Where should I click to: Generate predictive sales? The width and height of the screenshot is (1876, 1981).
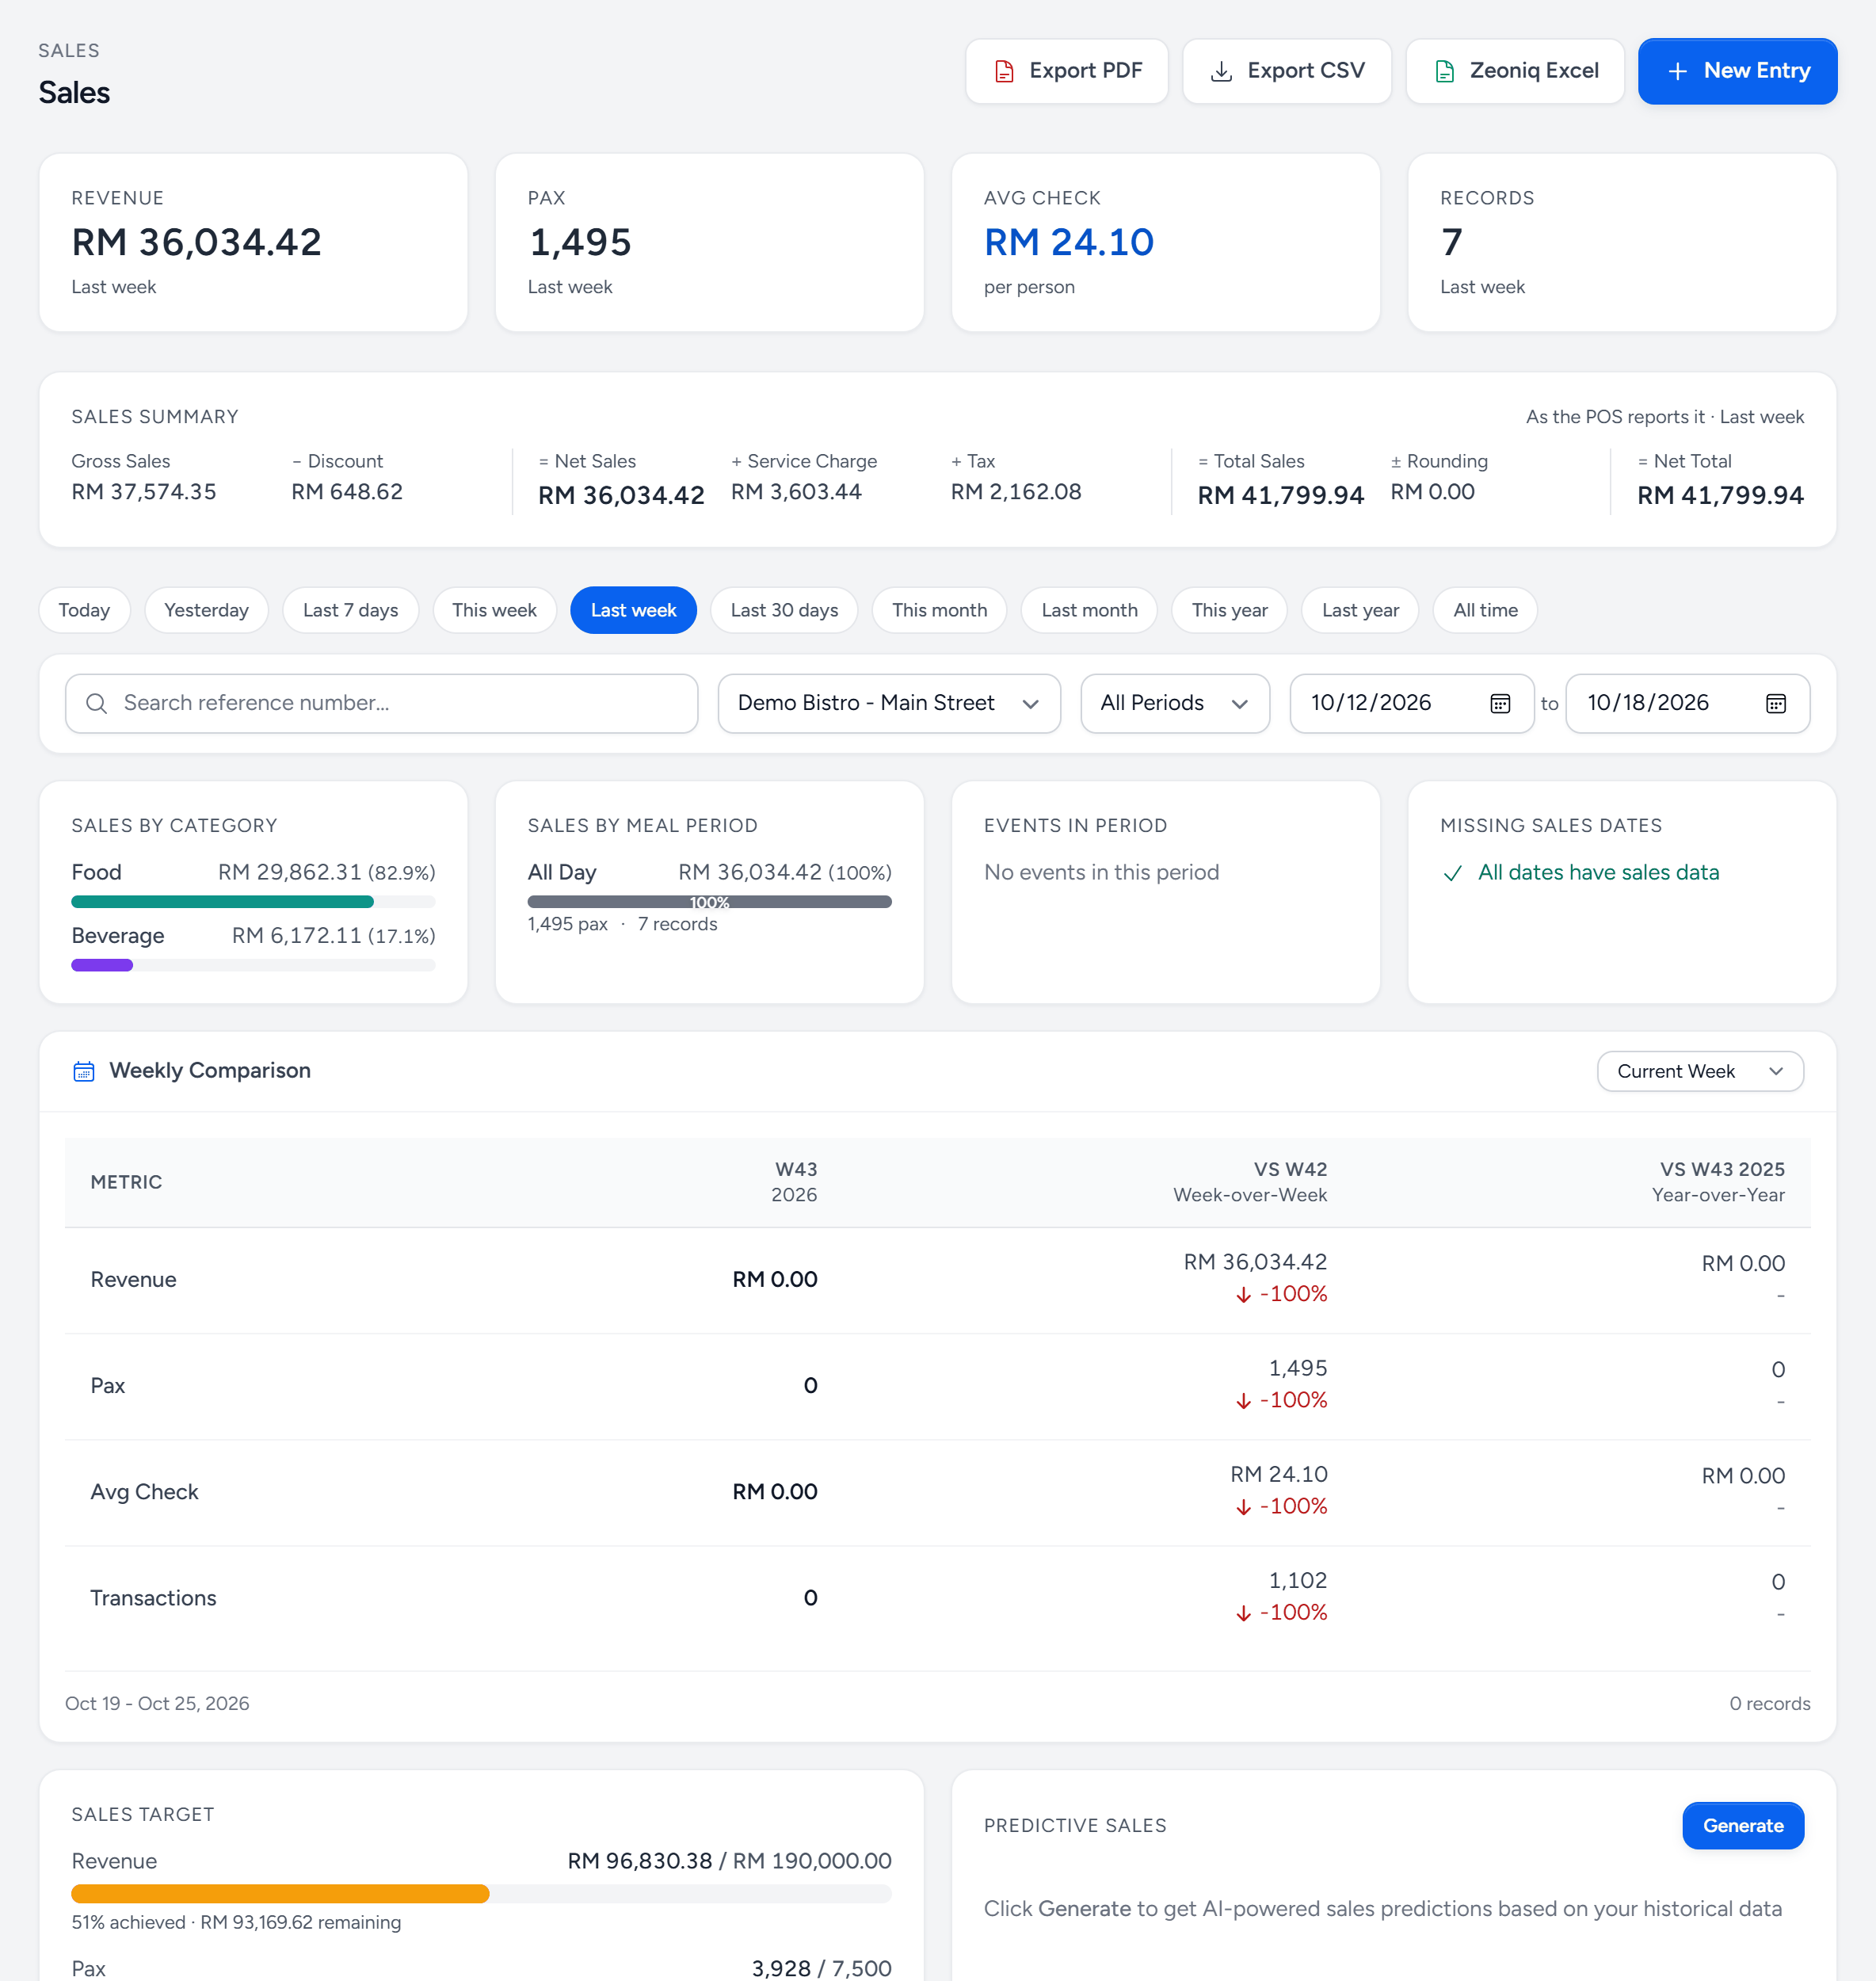1743,1826
